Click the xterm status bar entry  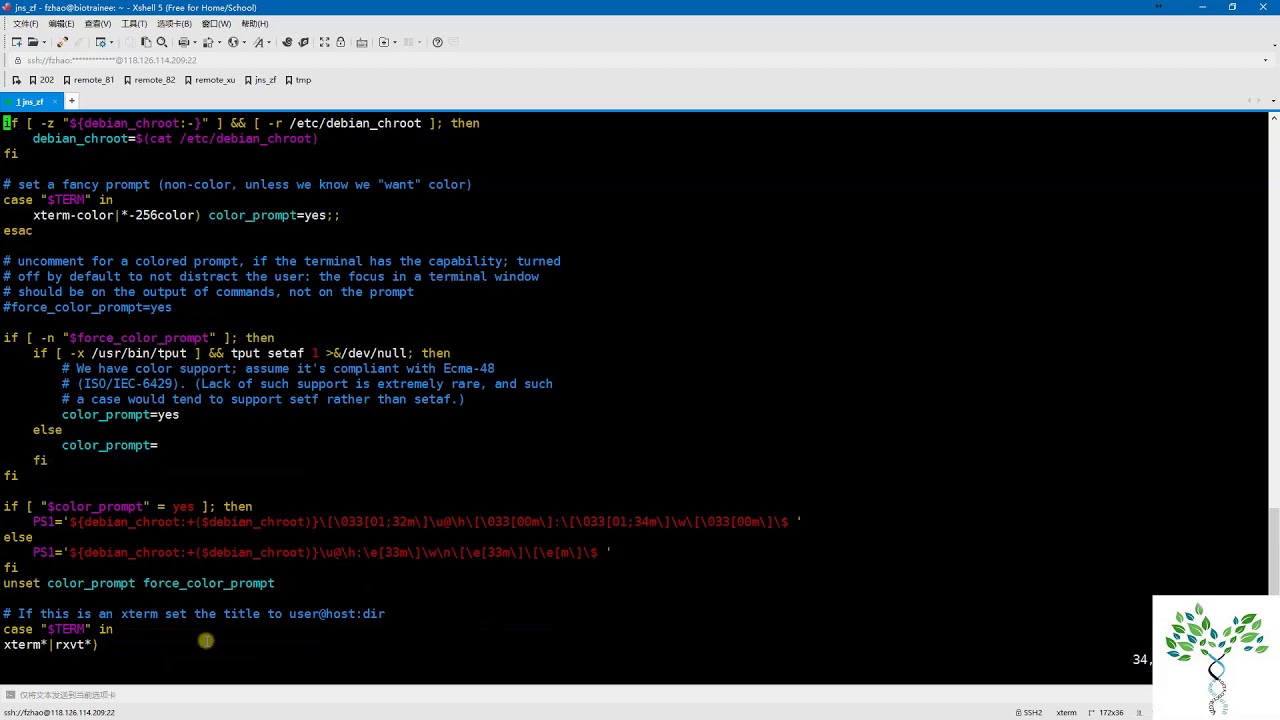point(1066,712)
